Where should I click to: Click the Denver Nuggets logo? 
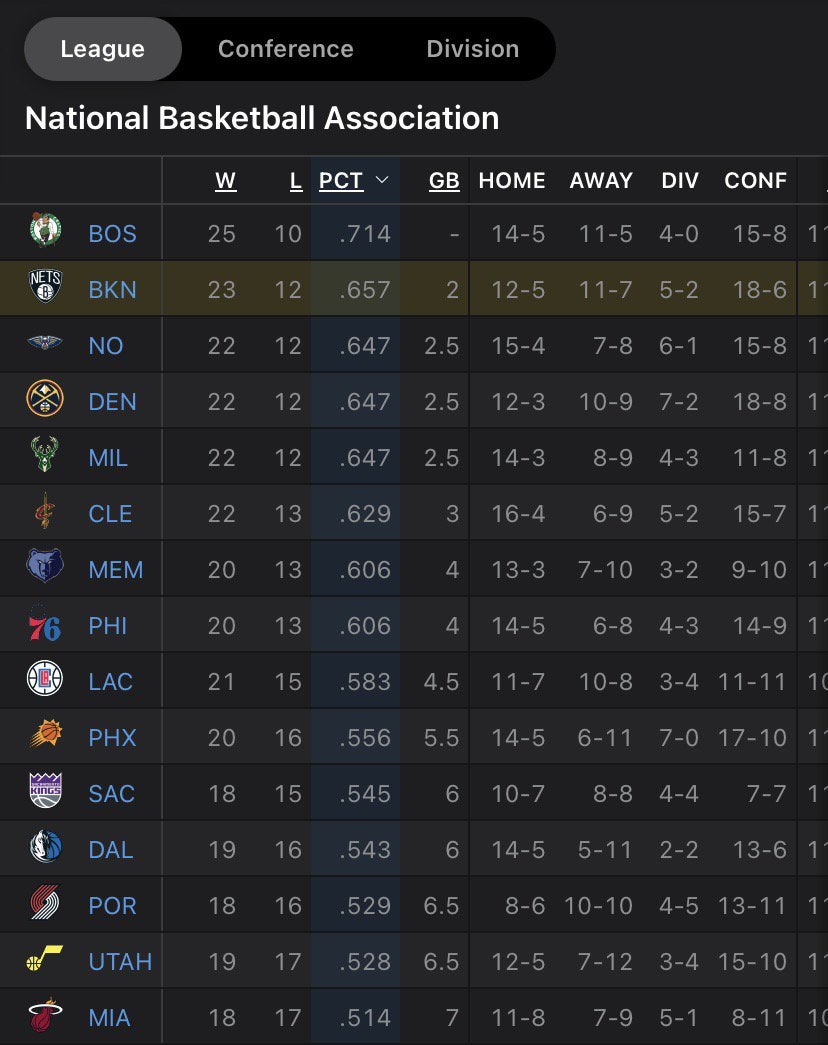coord(45,401)
